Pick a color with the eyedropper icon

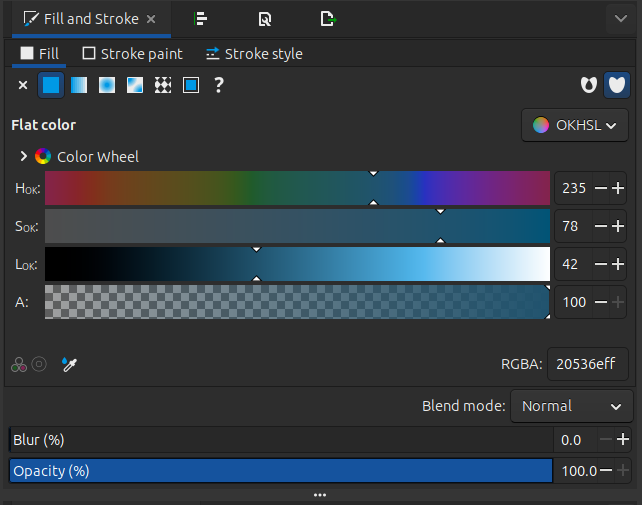(69, 365)
